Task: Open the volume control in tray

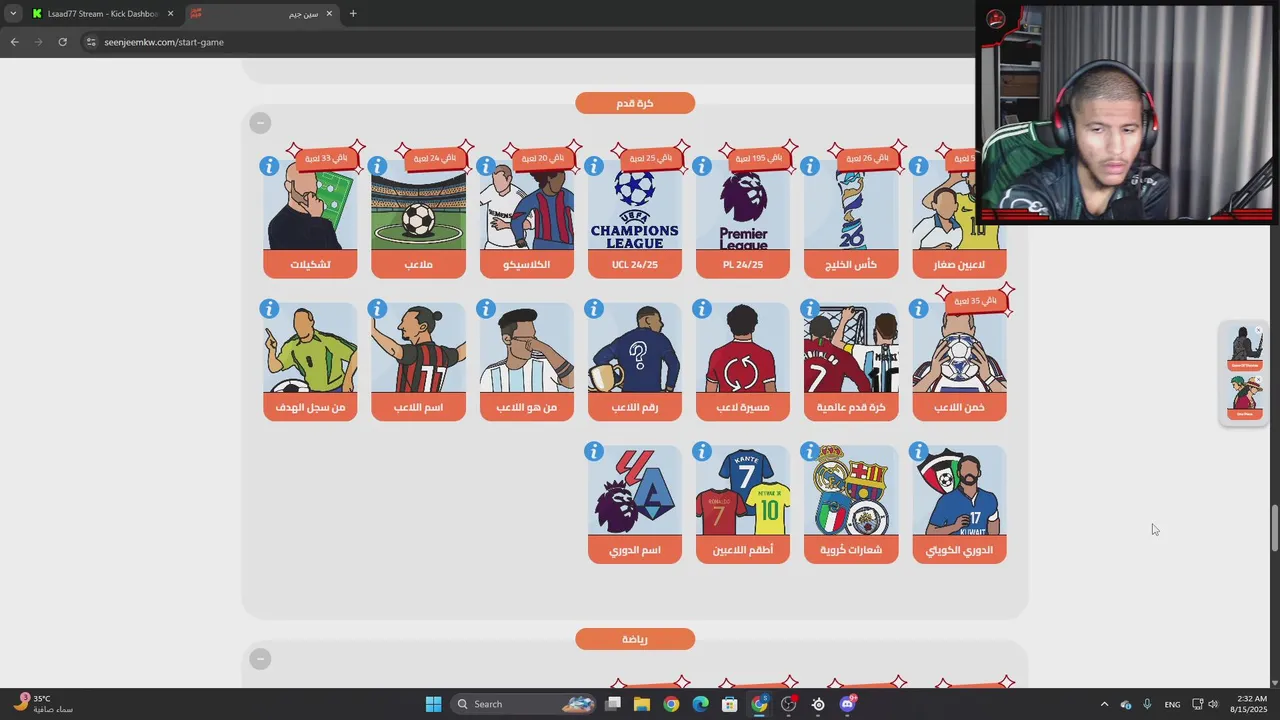Action: 1213,704
